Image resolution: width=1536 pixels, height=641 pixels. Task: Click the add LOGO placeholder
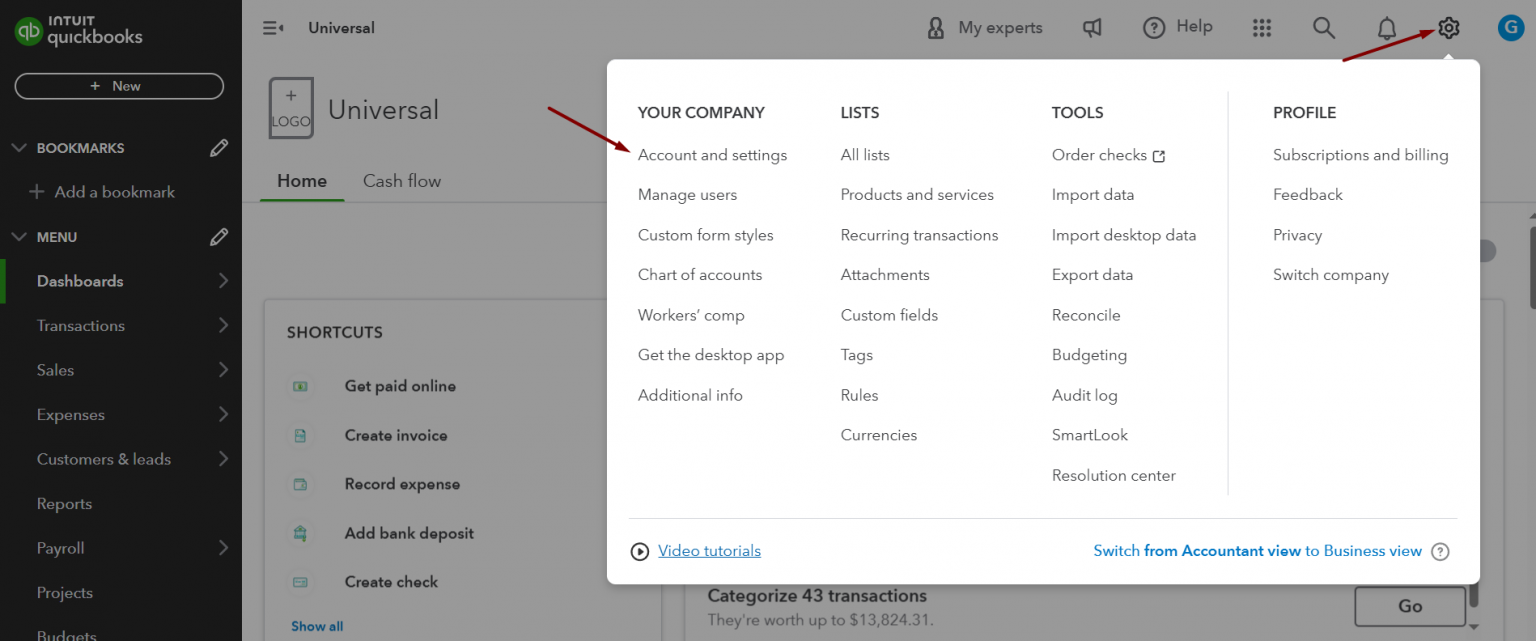(x=291, y=108)
